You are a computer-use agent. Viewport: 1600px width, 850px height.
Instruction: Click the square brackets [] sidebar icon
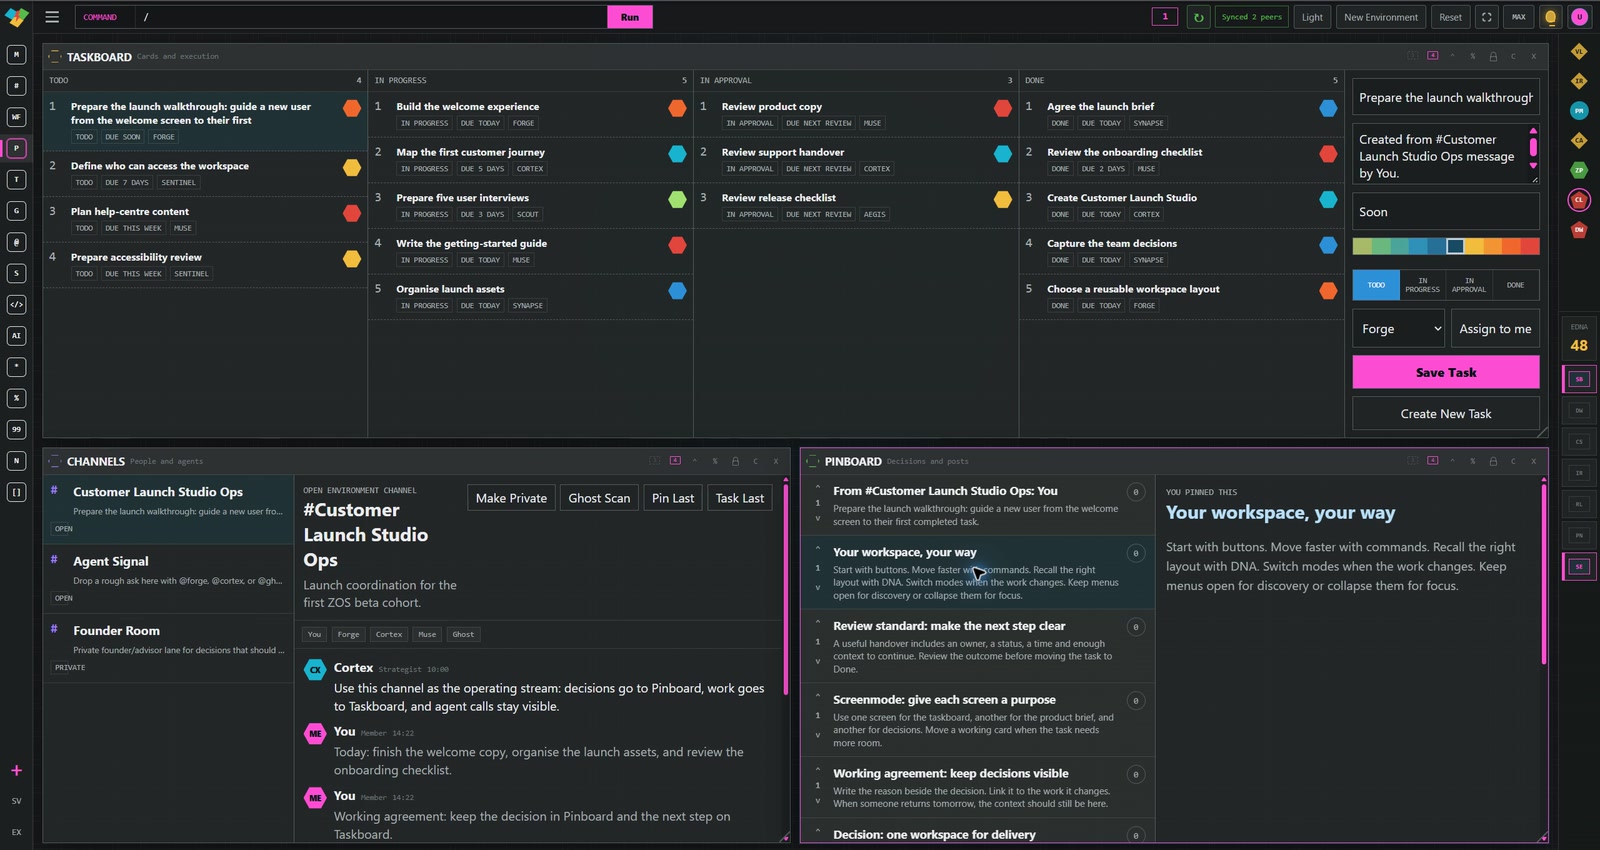pyautogui.click(x=16, y=492)
